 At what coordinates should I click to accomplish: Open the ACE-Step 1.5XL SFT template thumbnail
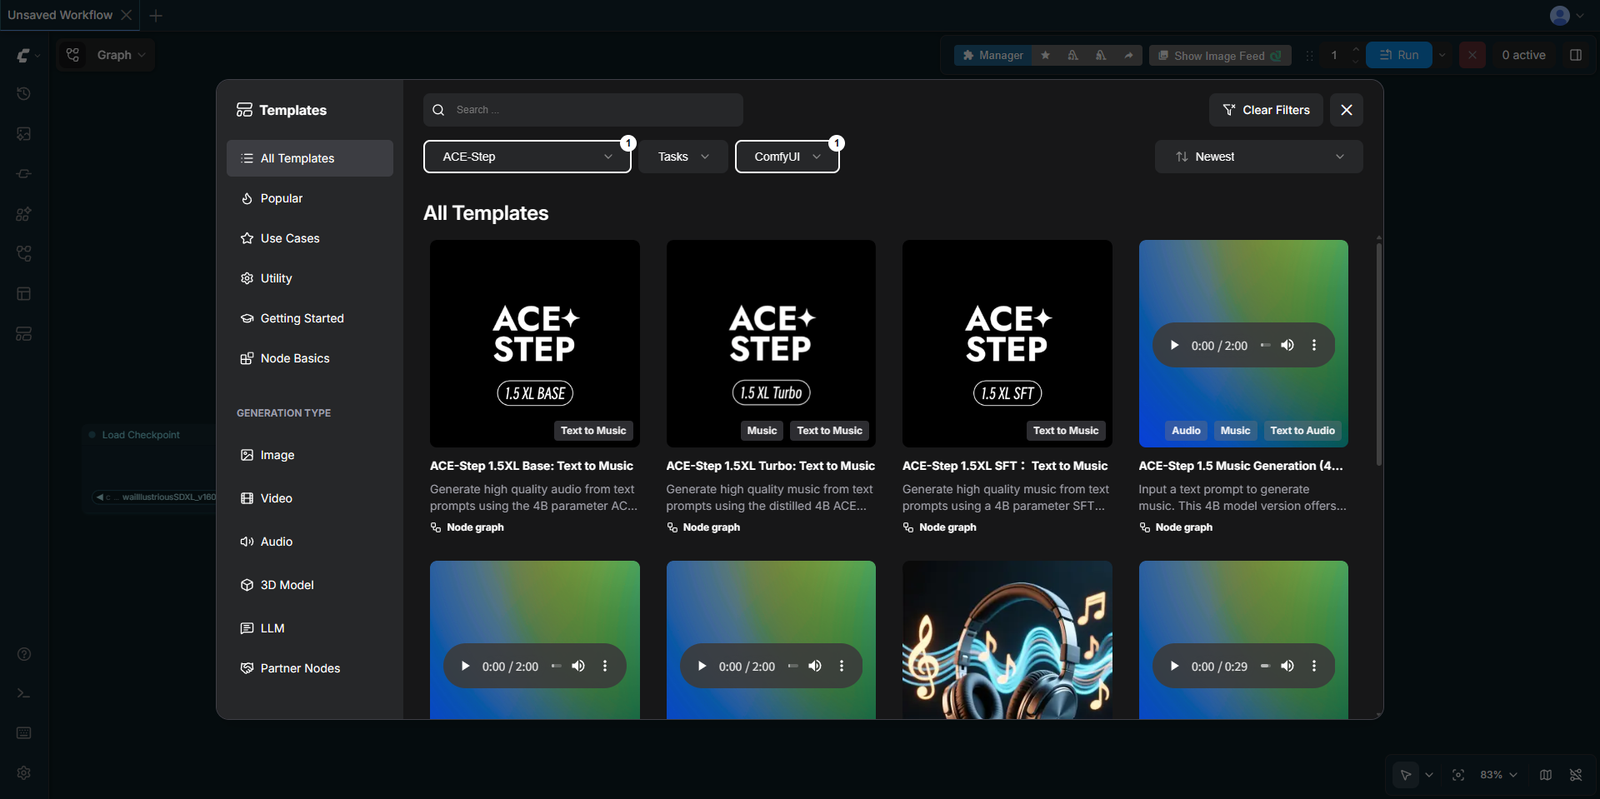1007,343
